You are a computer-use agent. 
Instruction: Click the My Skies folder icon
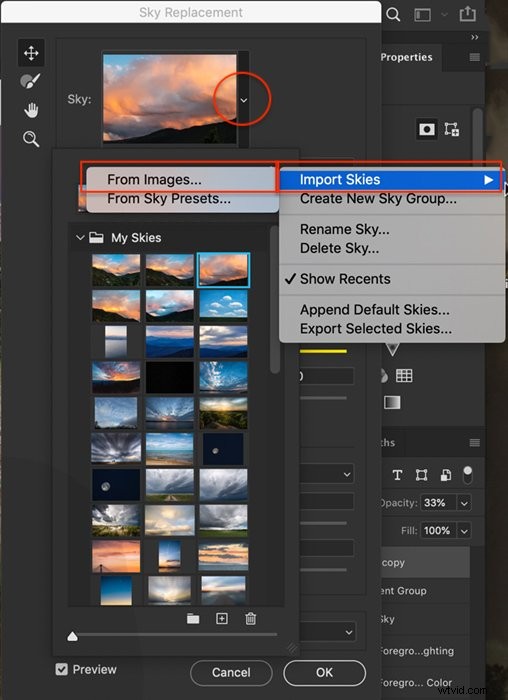pyautogui.click(x=96, y=238)
